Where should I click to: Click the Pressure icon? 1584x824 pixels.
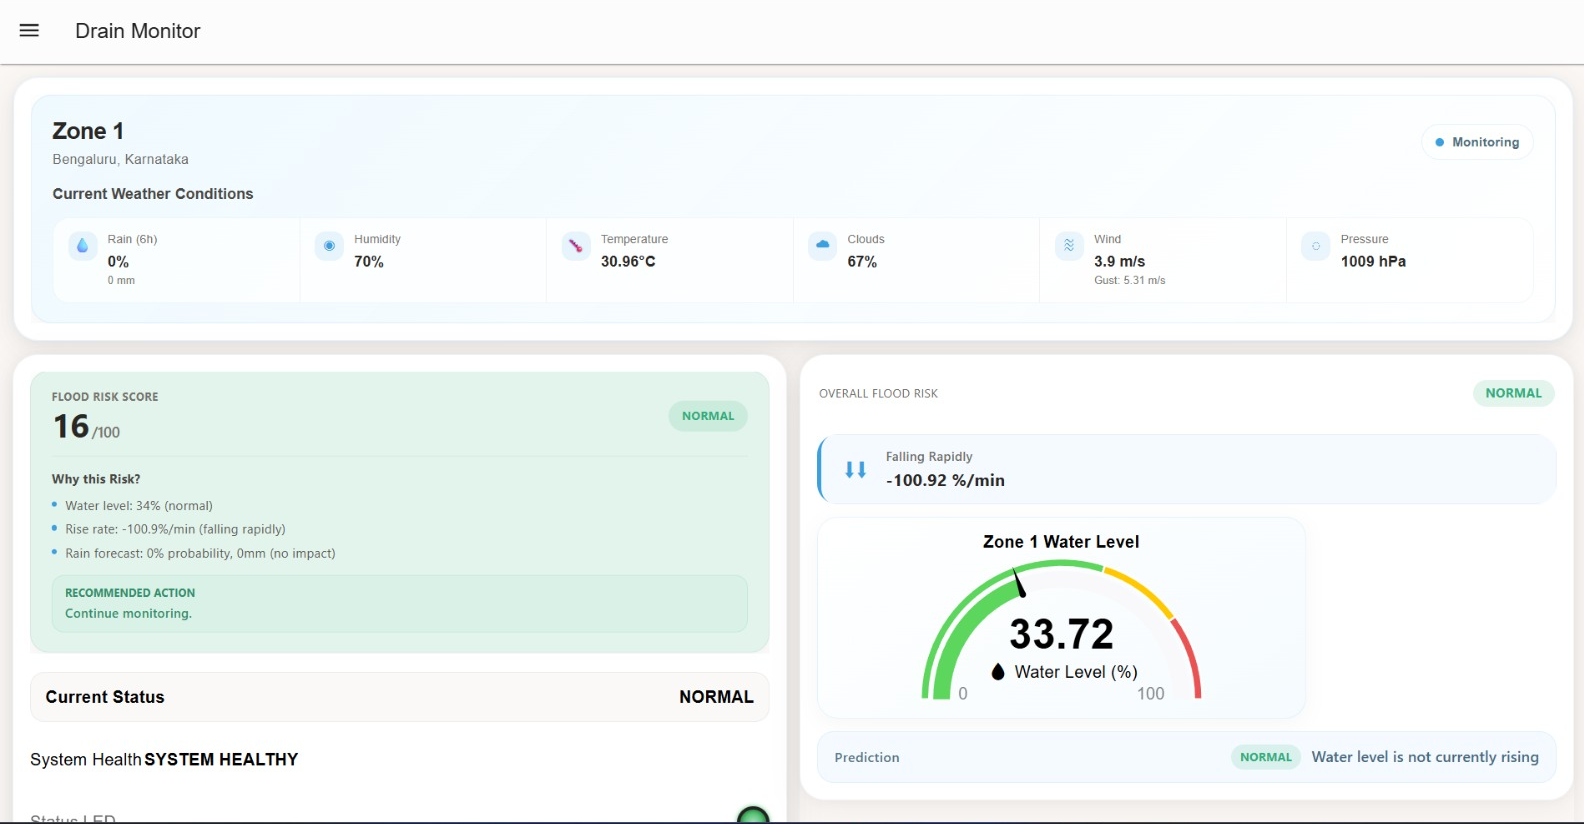point(1316,246)
